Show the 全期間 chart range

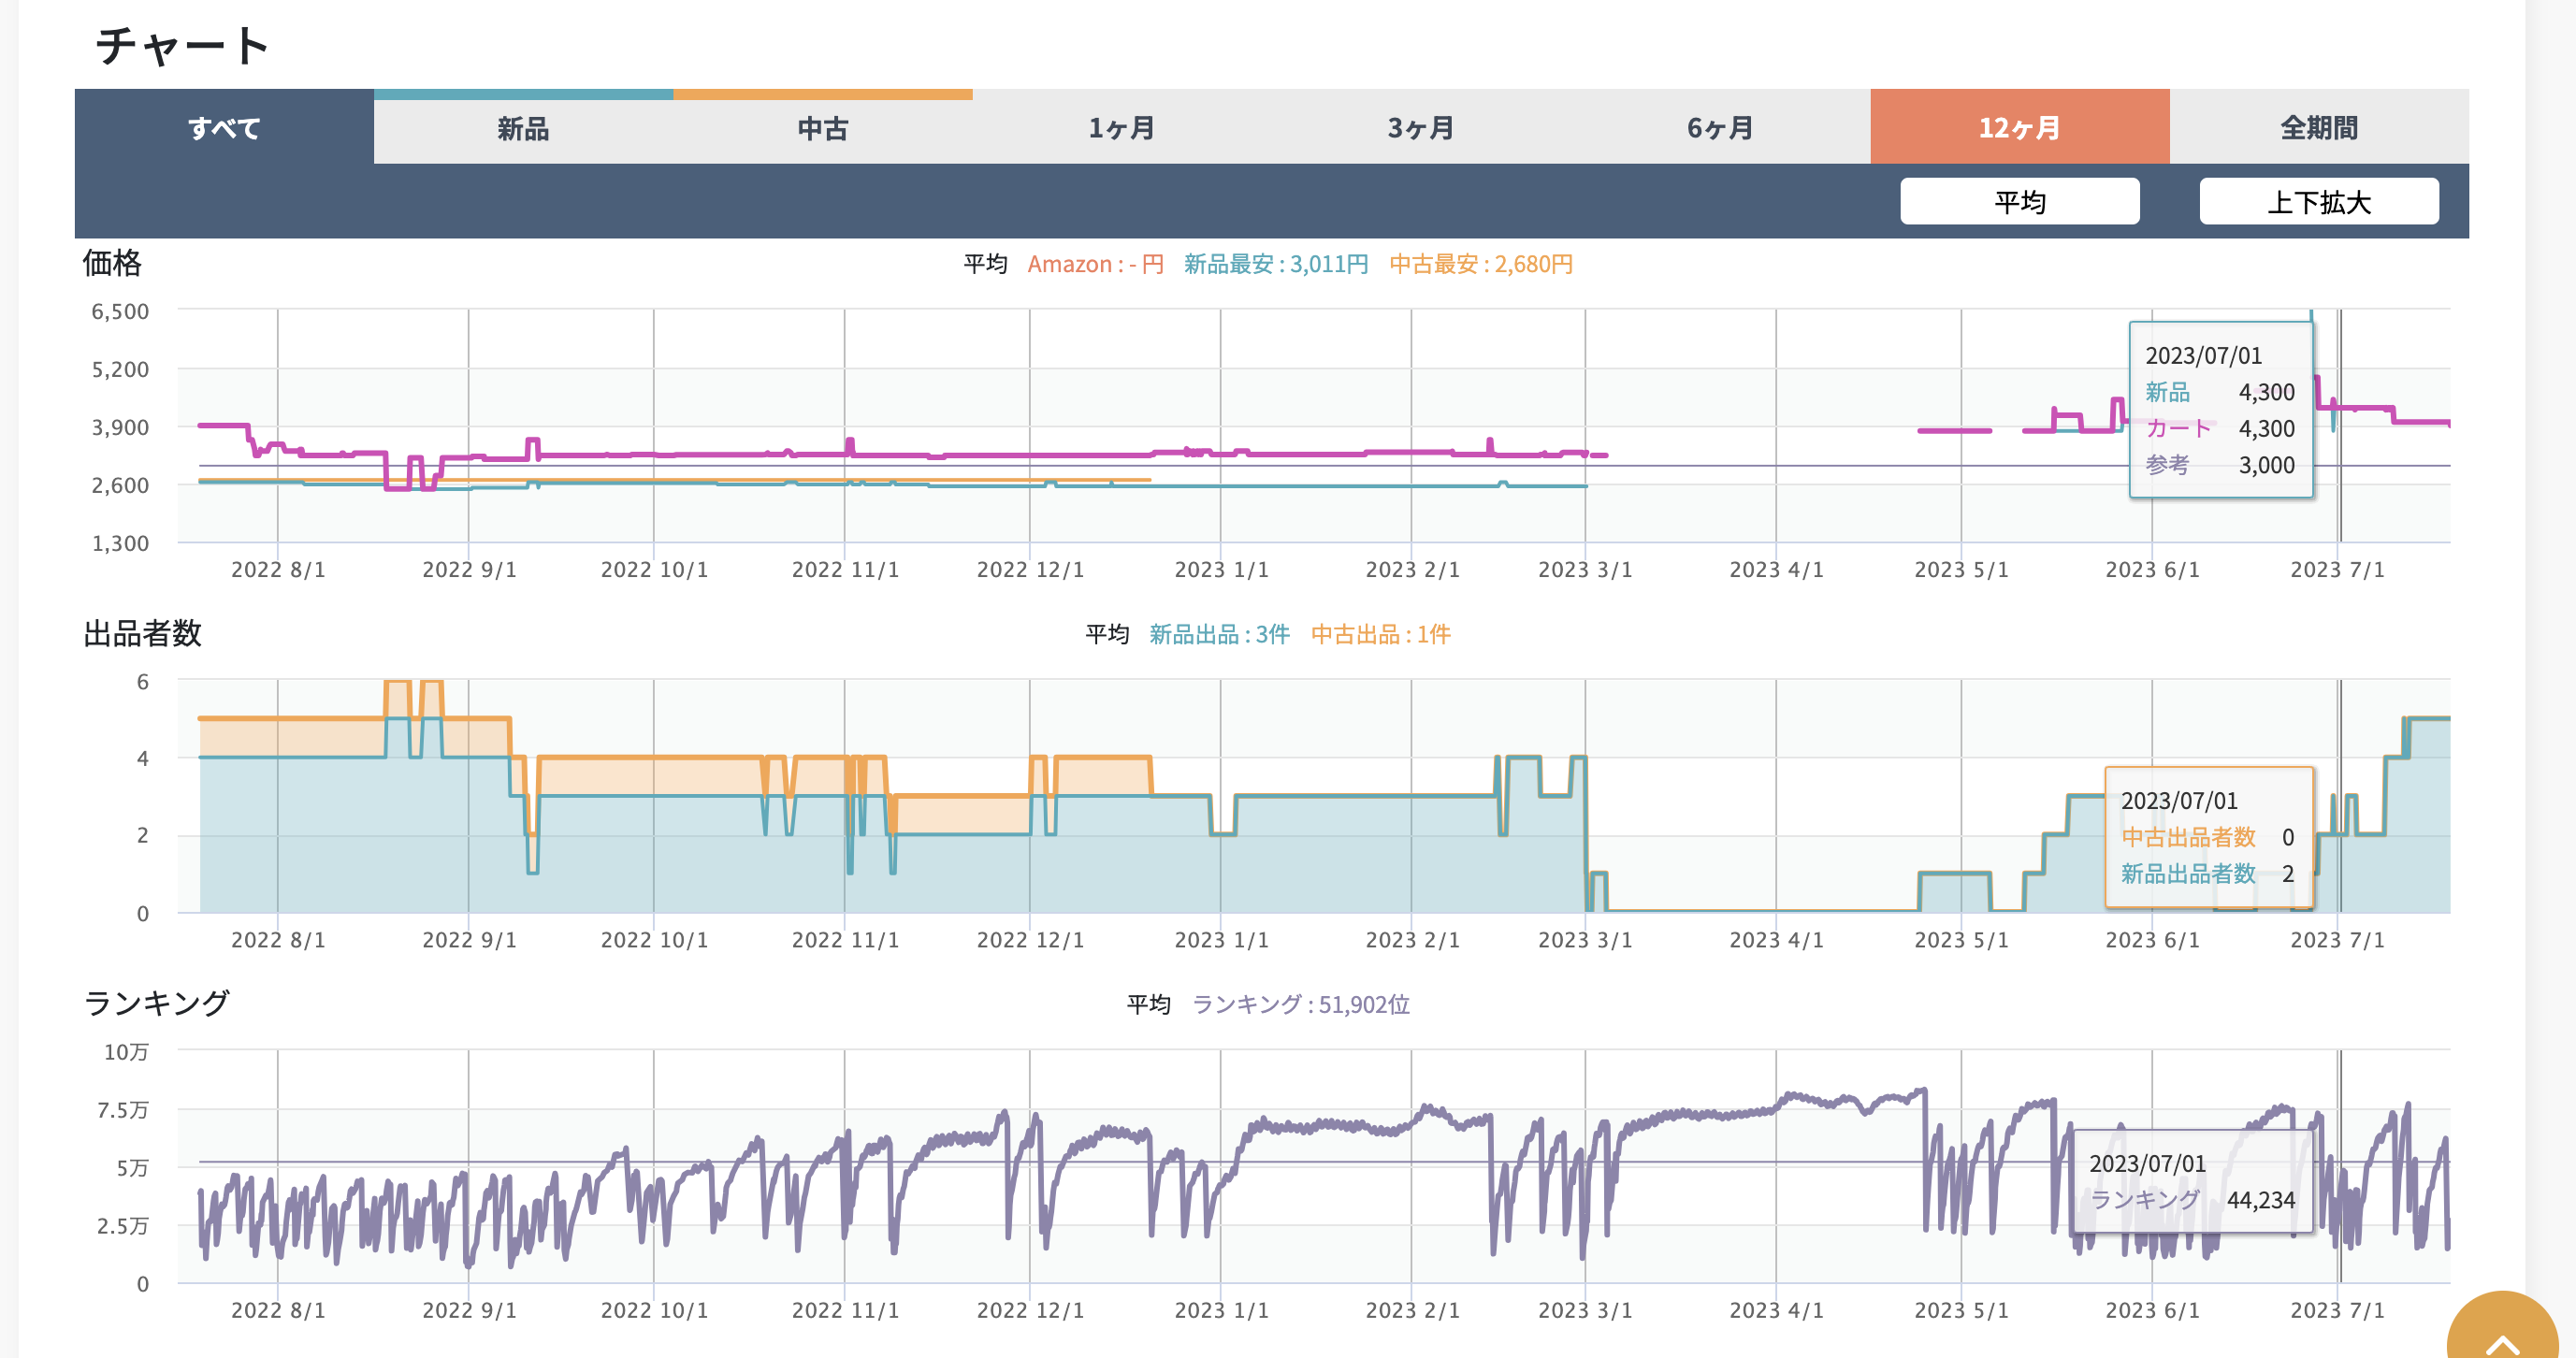click(x=2318, y=128)
